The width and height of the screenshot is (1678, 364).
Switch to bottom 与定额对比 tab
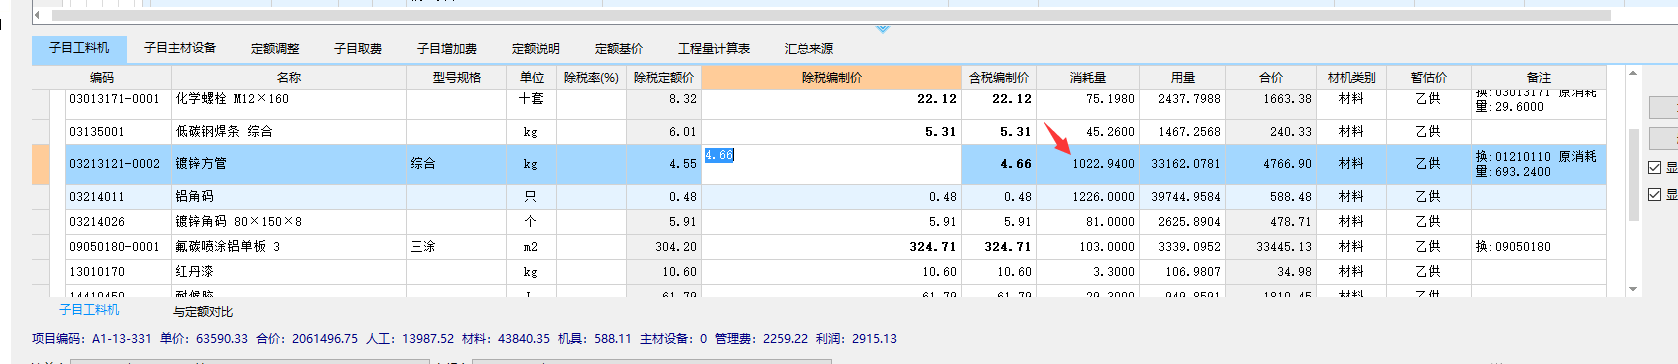pyautogui.click(x=203, y=312)
